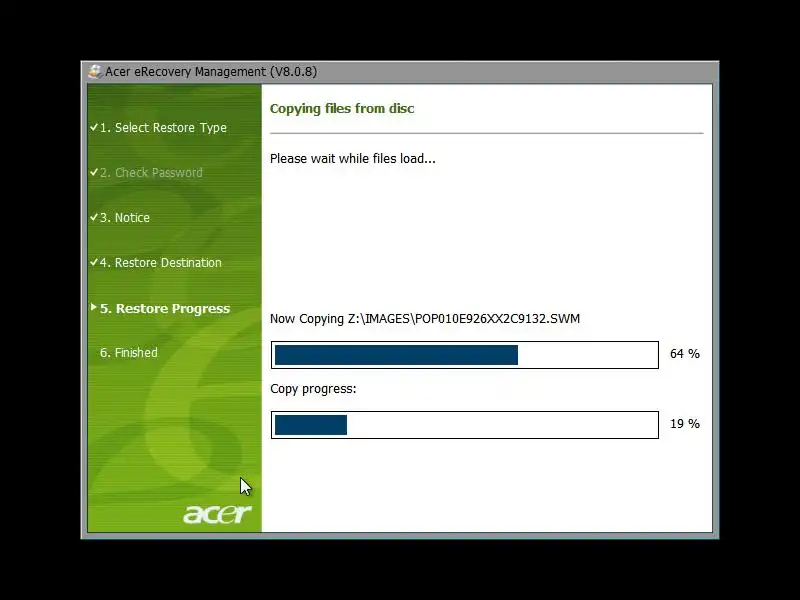The width and height of the screenshot is (800, 600).
Task: Click the overall Copy progress bar
Action: 465,424
